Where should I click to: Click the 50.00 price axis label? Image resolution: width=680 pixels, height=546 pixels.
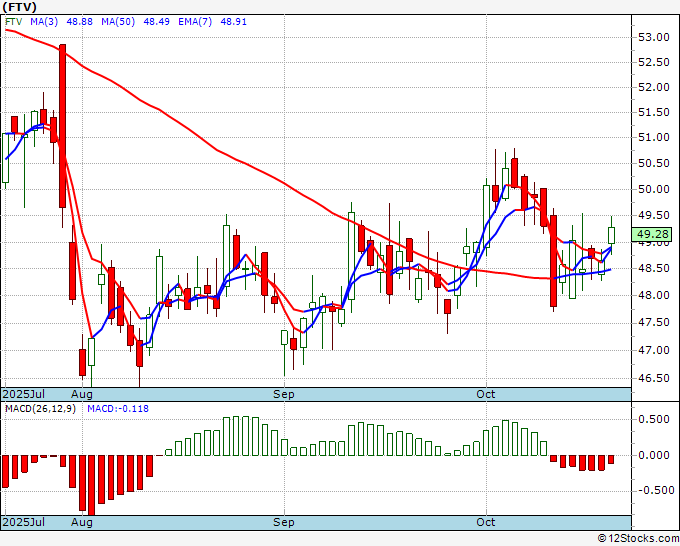(x=654, y=189)
